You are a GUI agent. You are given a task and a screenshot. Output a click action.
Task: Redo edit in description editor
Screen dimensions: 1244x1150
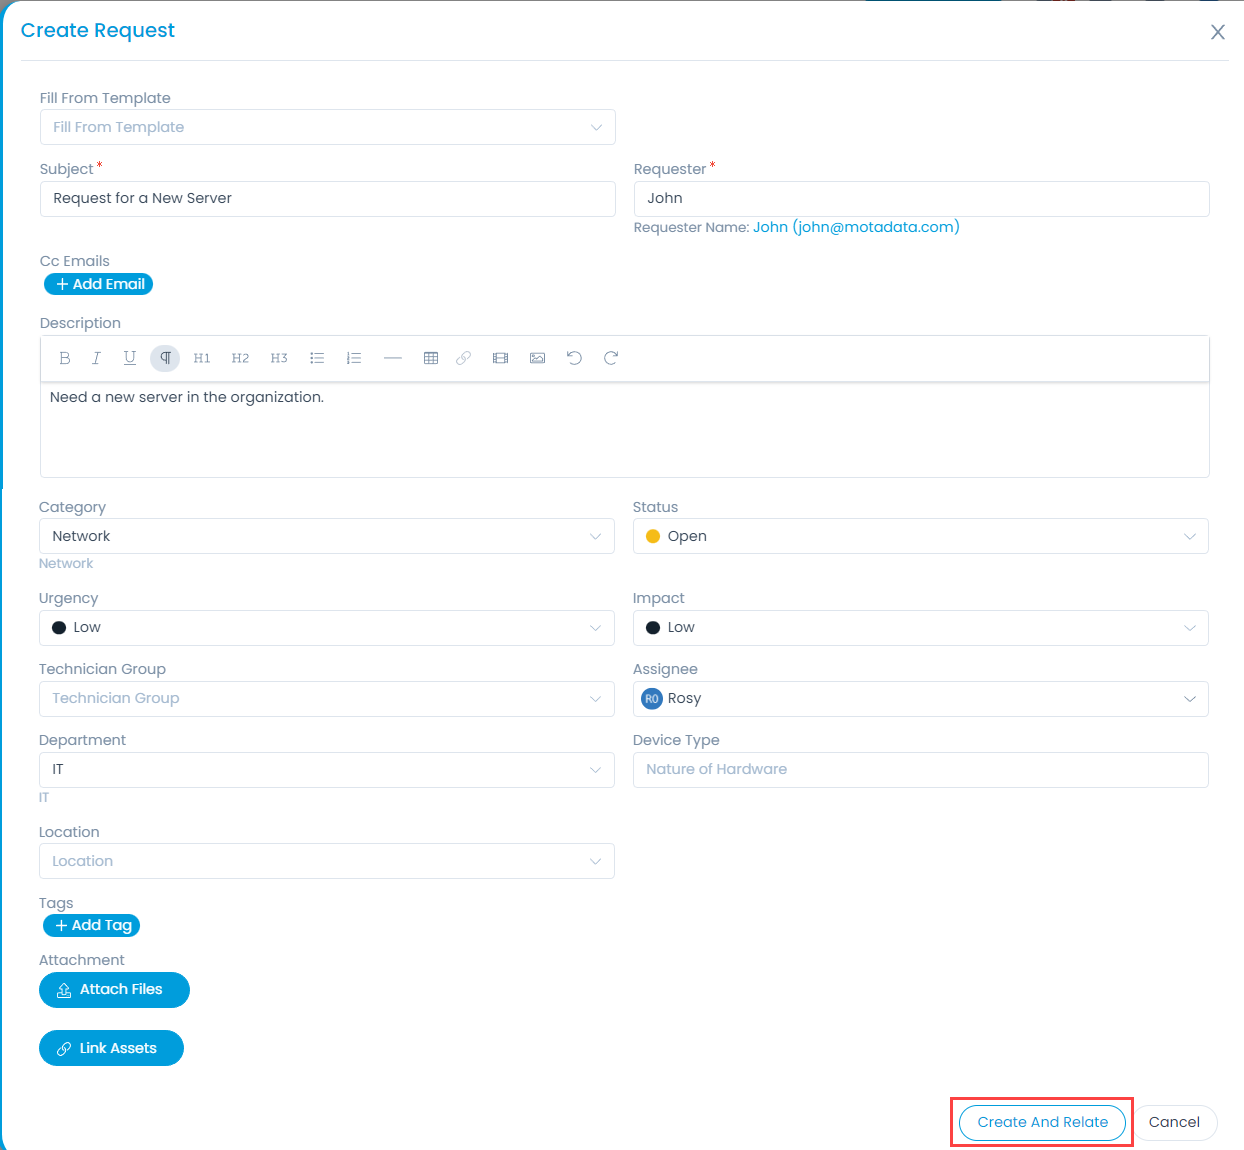[611, 358]
